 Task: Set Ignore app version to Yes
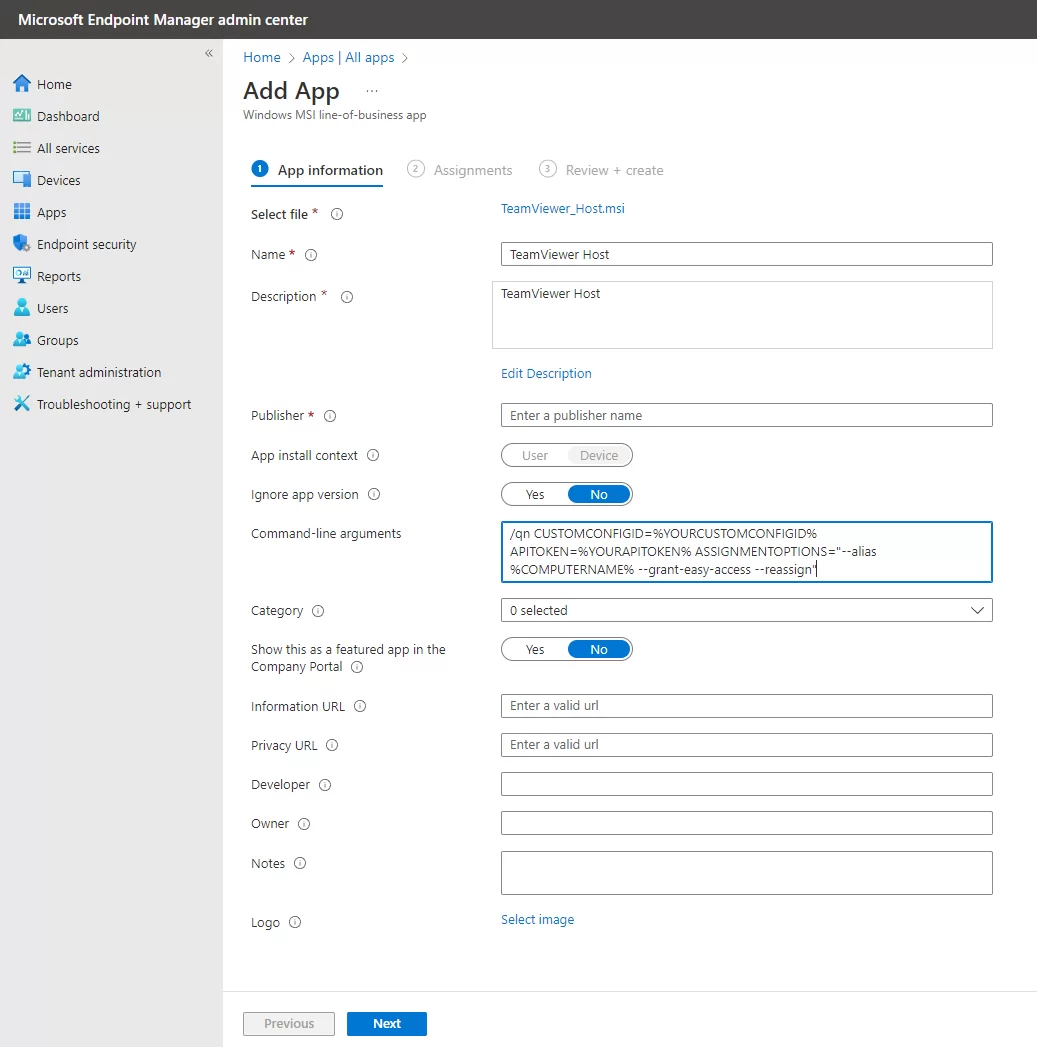[535, 494]
